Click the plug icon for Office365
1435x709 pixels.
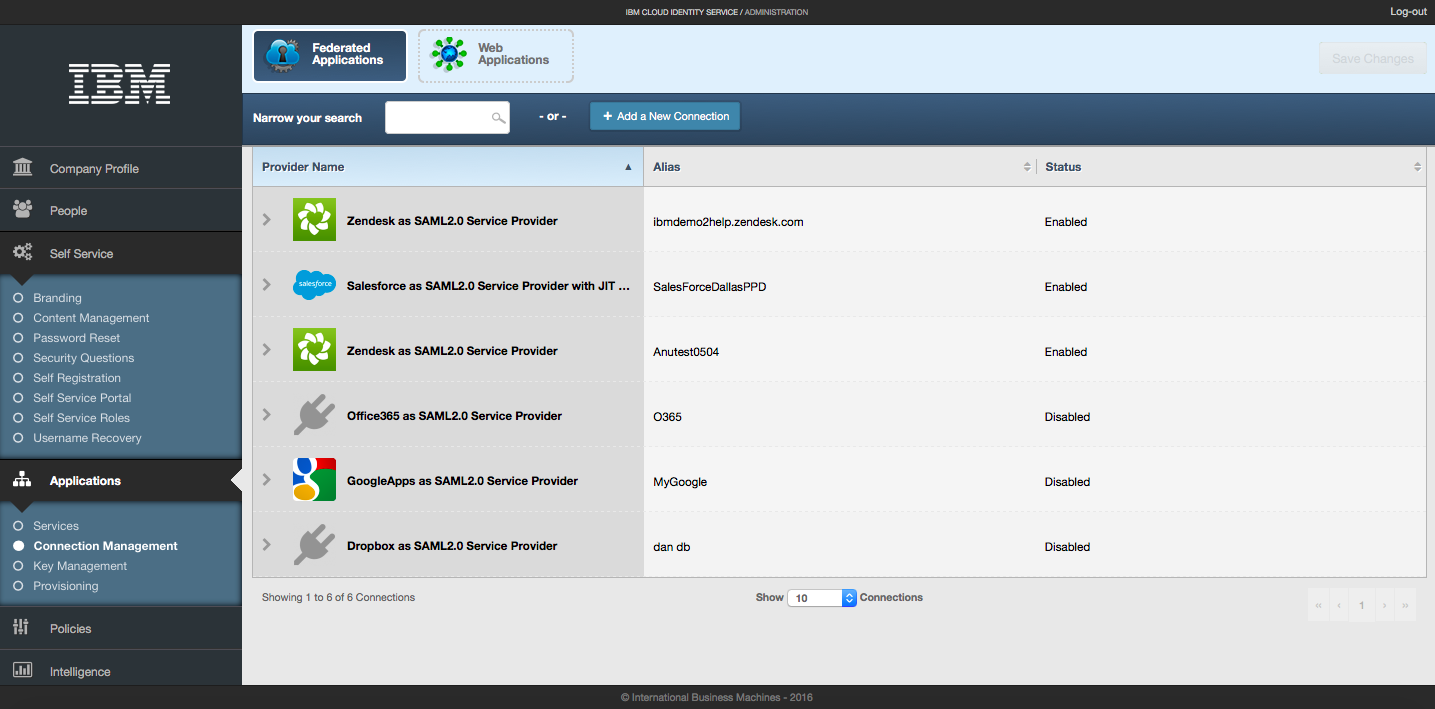tap(314, 415)
